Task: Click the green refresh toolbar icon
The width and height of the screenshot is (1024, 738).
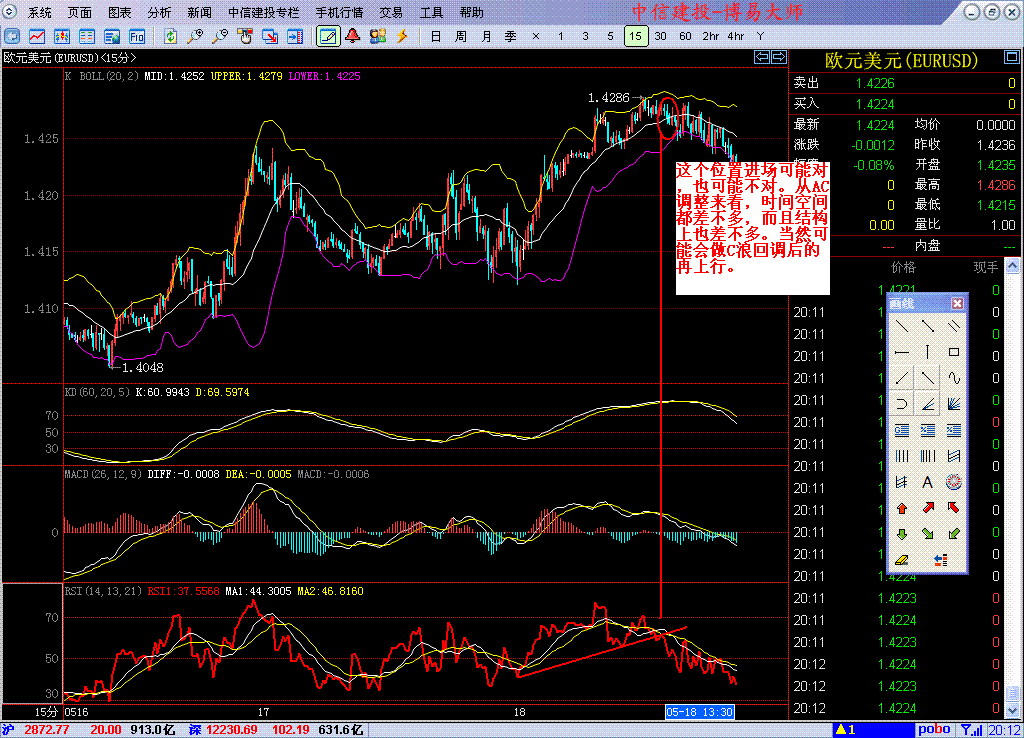Action: tap(170, 37)
